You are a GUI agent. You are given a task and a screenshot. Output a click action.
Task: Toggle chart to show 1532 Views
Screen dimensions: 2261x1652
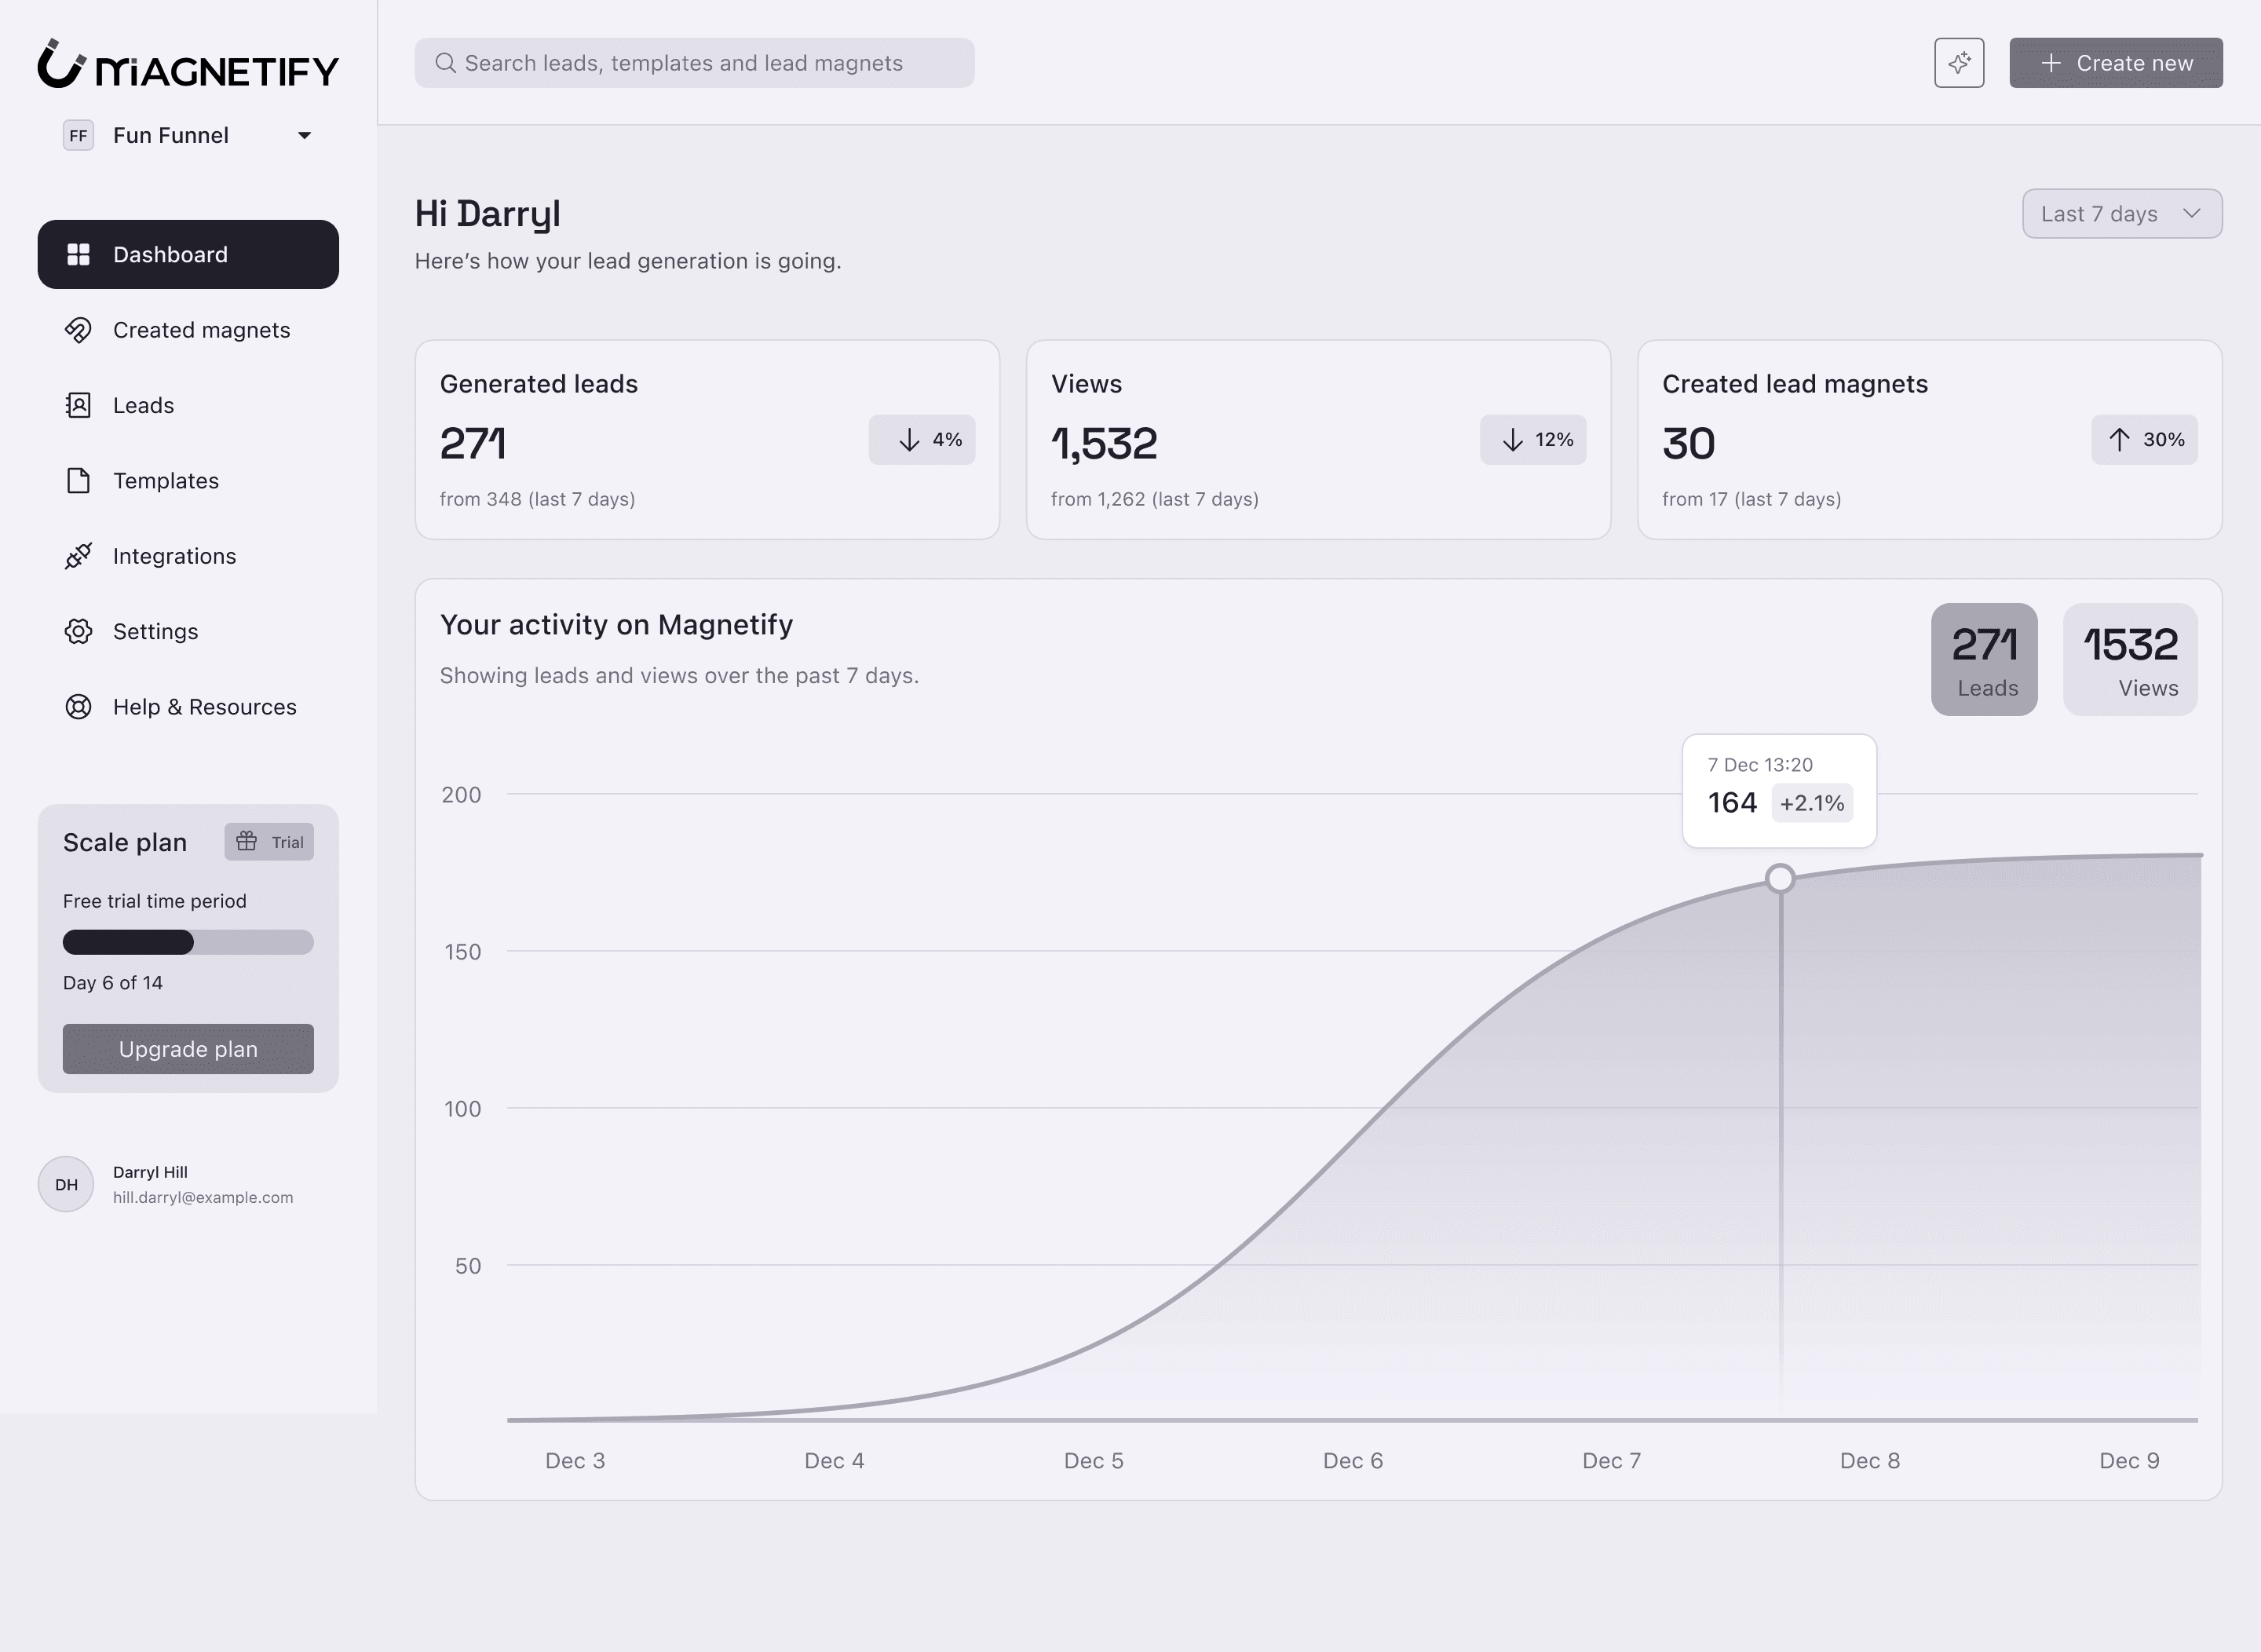point(2129,659)
